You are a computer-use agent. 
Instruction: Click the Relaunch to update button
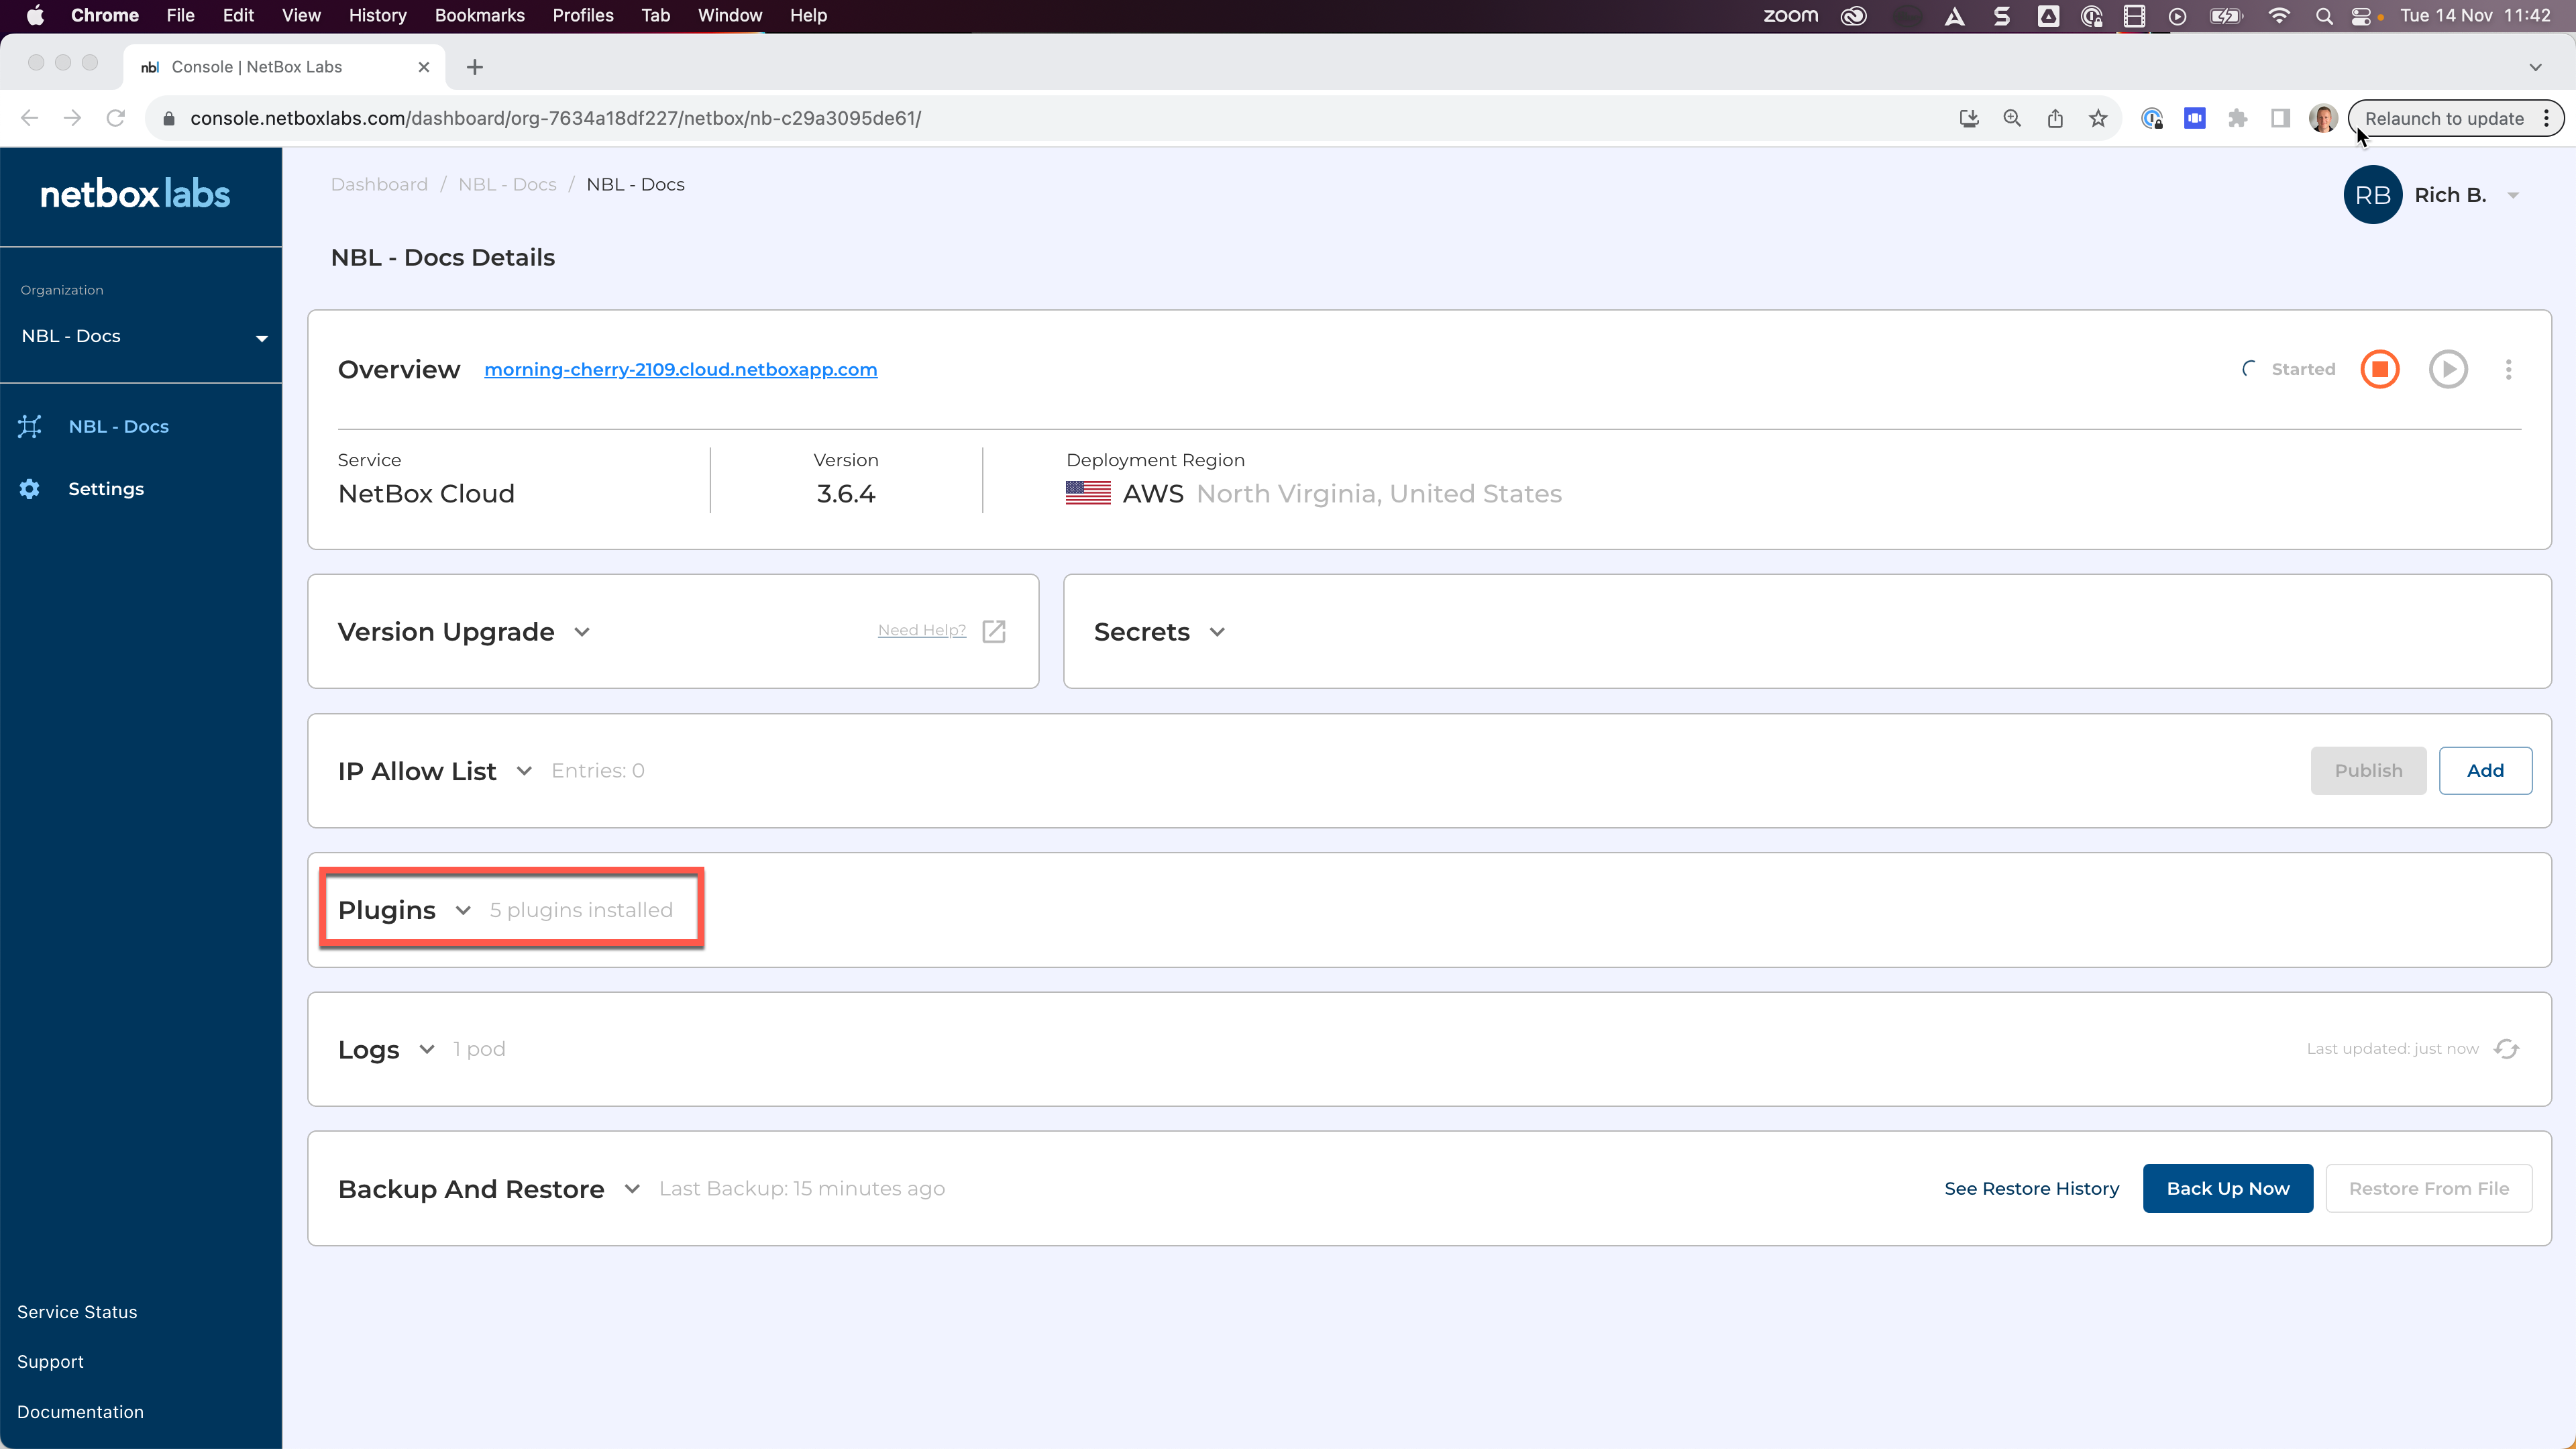2443,118
